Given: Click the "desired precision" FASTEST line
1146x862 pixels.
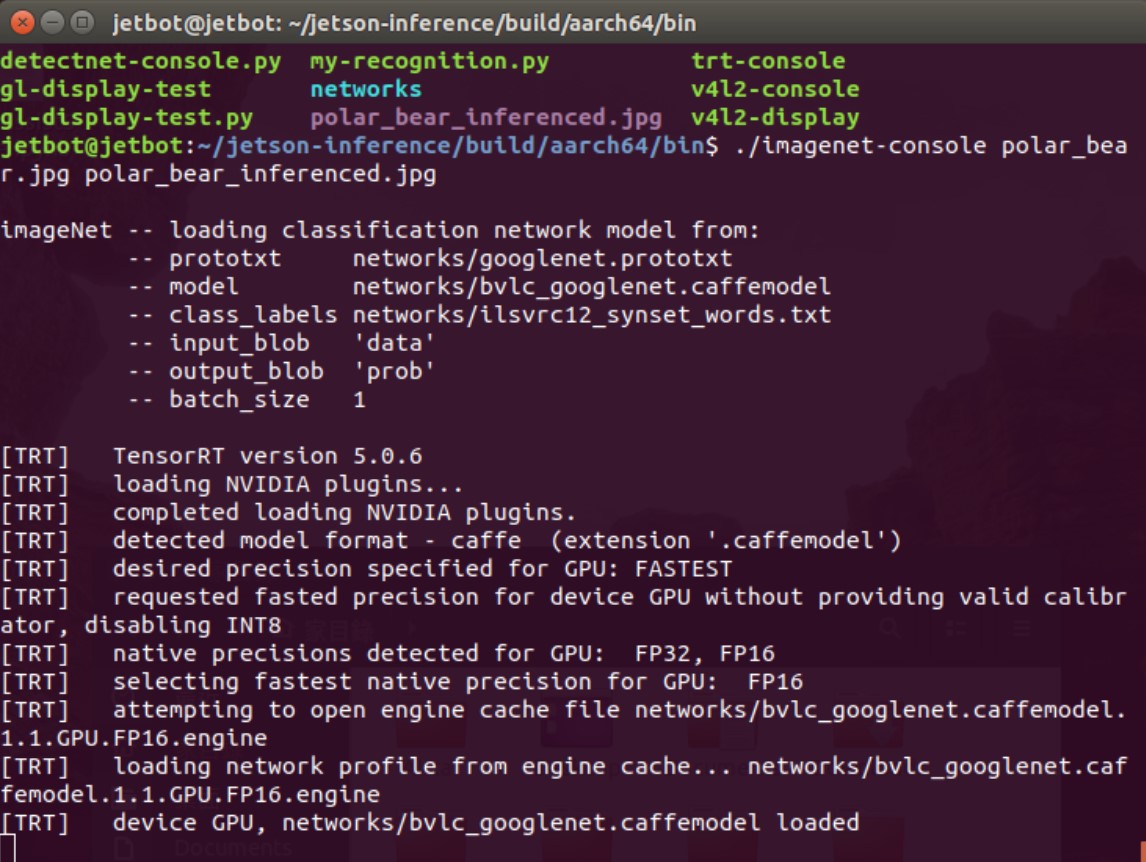Looking at the screenshot, I should pos(422,569).
